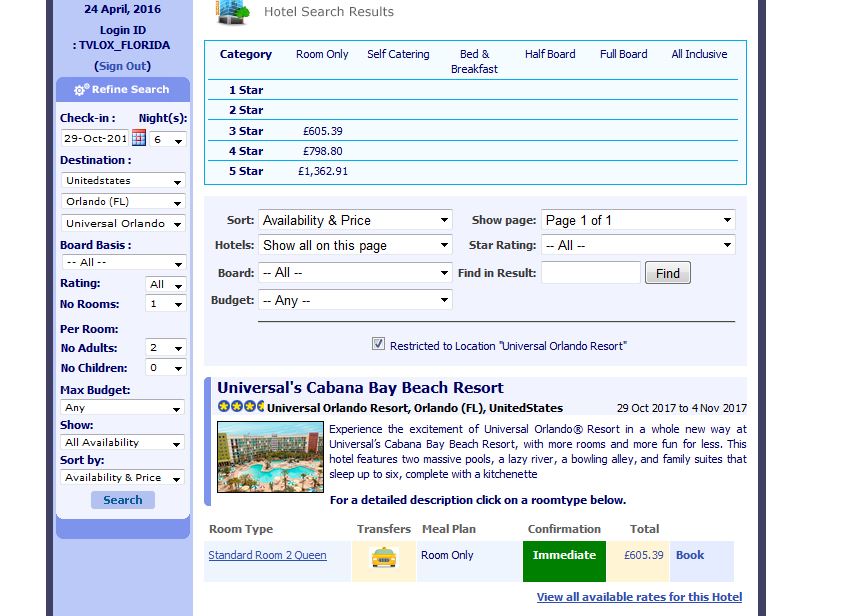Click the Self Catering column header

coord(398,54)
